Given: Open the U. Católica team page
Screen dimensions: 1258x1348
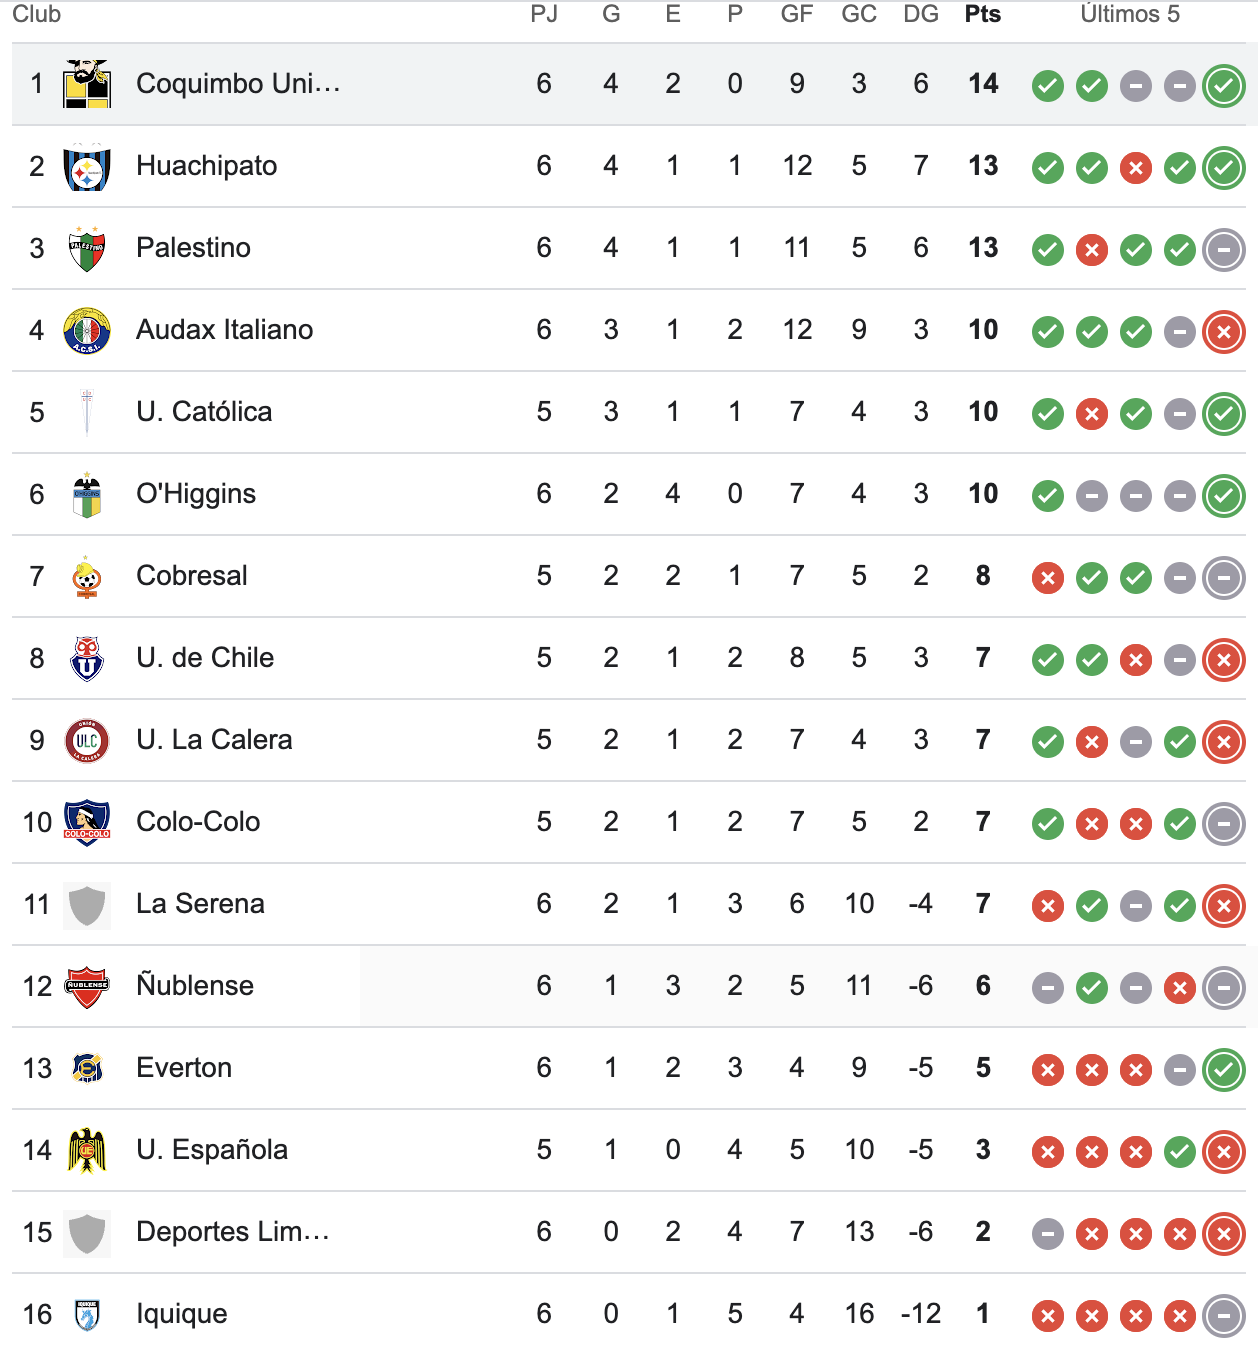Looking at the screenshot, I should [204, 412].
